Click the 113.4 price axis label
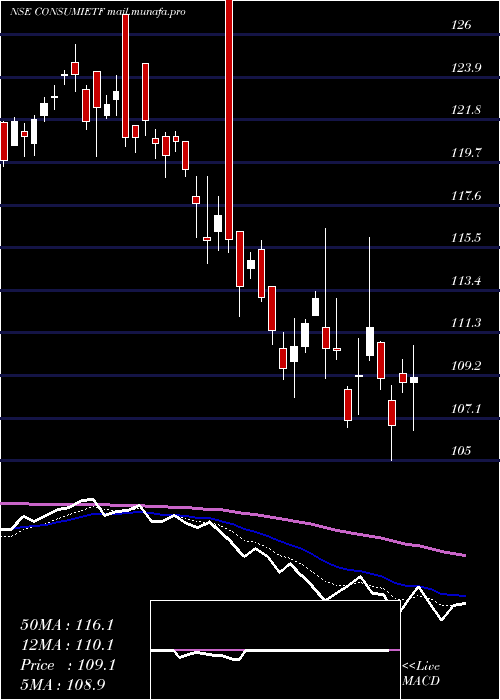The image size is (500, 700). point(466,281)
